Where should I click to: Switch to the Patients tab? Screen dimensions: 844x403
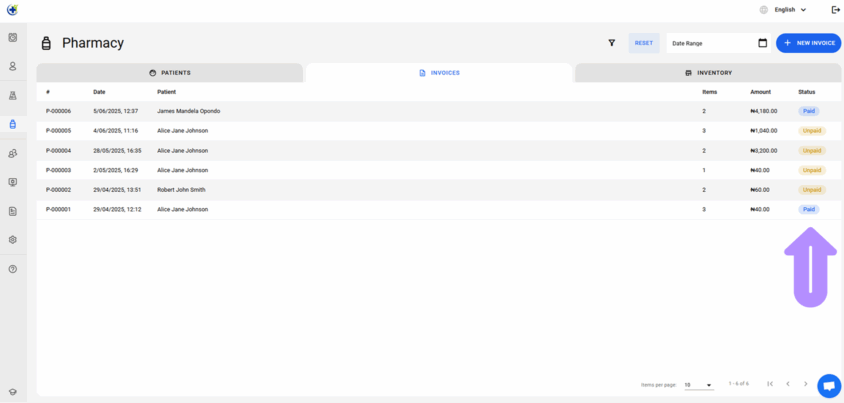point(170,73)
